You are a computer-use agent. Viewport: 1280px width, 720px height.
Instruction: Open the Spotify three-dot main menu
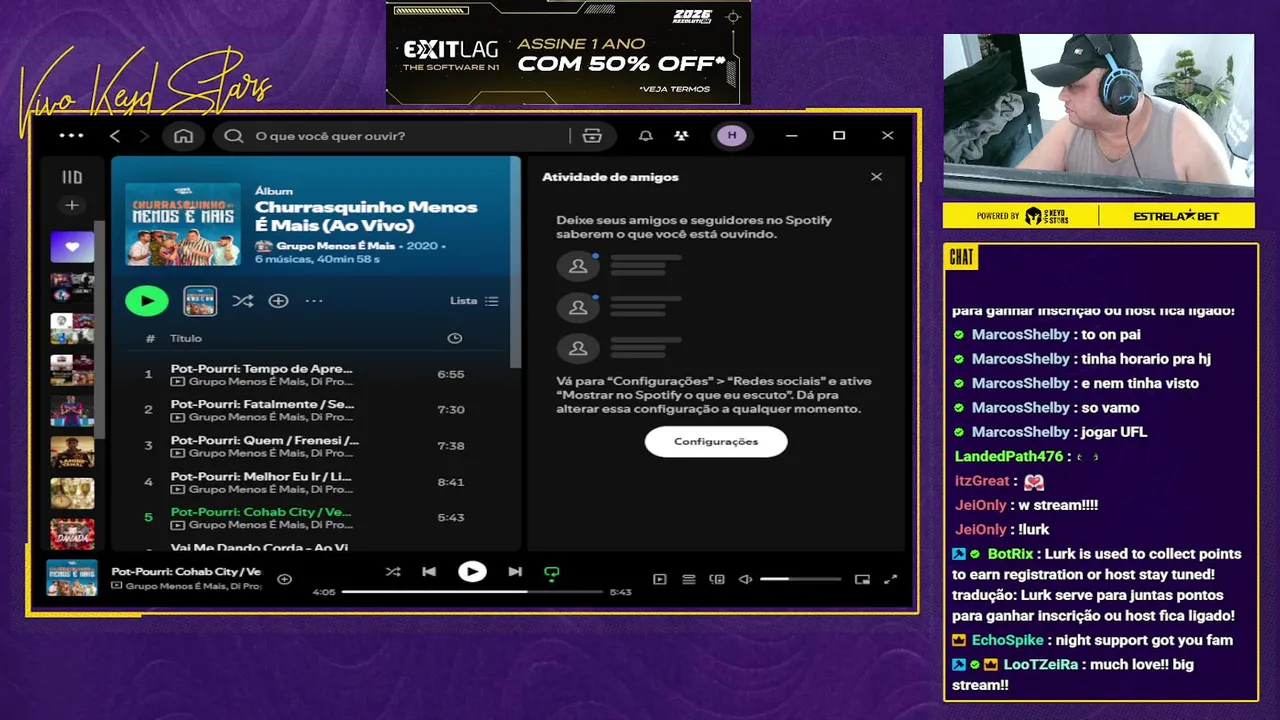pos(71,136)
